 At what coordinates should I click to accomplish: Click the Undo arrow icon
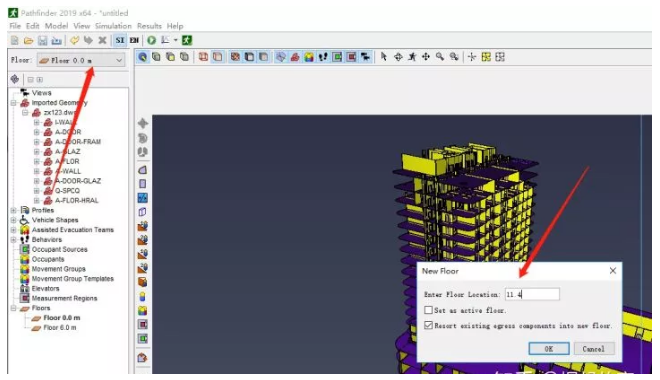tap(75, 40)
